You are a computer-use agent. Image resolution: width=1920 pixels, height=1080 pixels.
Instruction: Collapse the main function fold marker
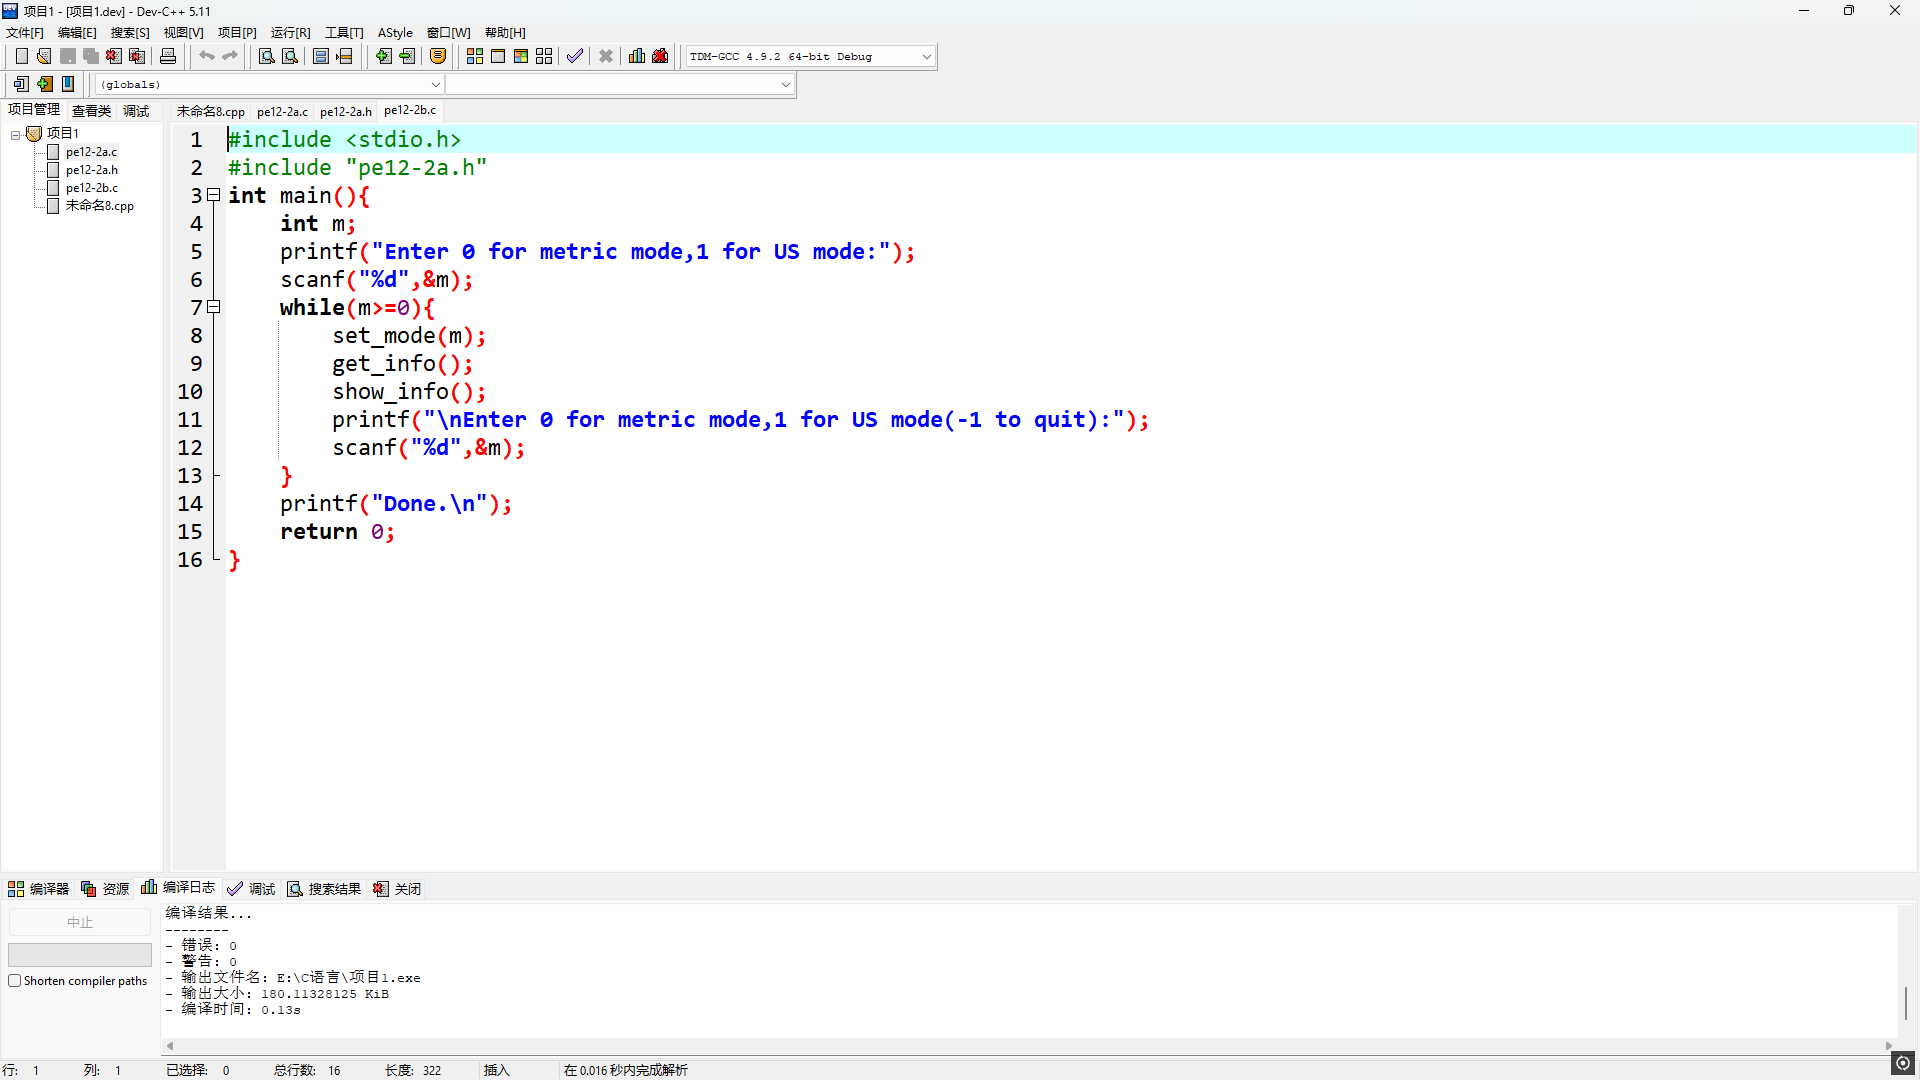[213, 195]
